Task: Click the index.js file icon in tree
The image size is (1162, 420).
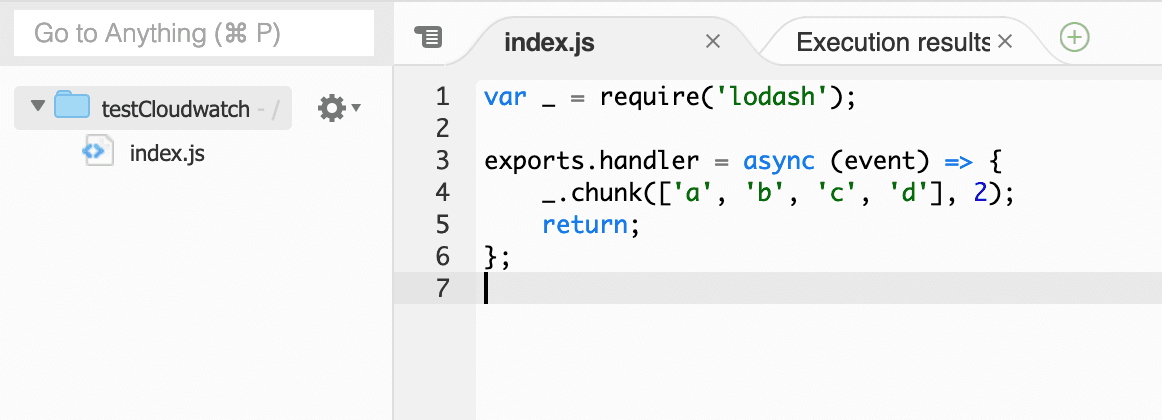Action: tap(98, 150)
